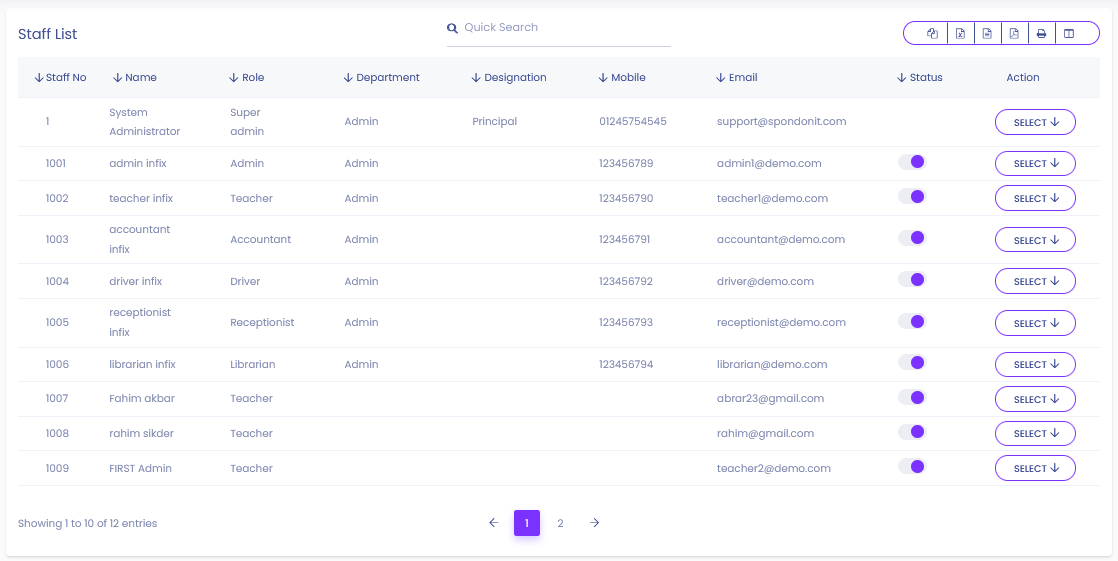1118x561 pixels.
Task: Go to next page arrow
Action: [595, 523]
